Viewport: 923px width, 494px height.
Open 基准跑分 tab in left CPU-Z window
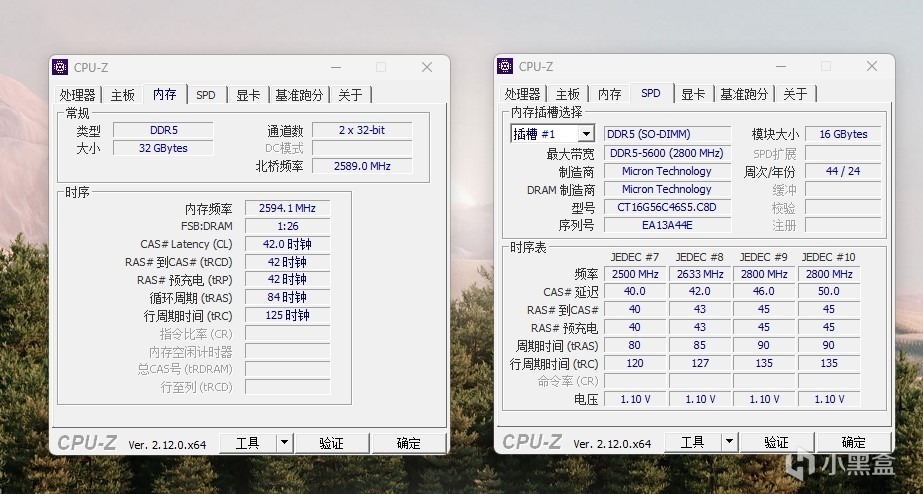300,95
